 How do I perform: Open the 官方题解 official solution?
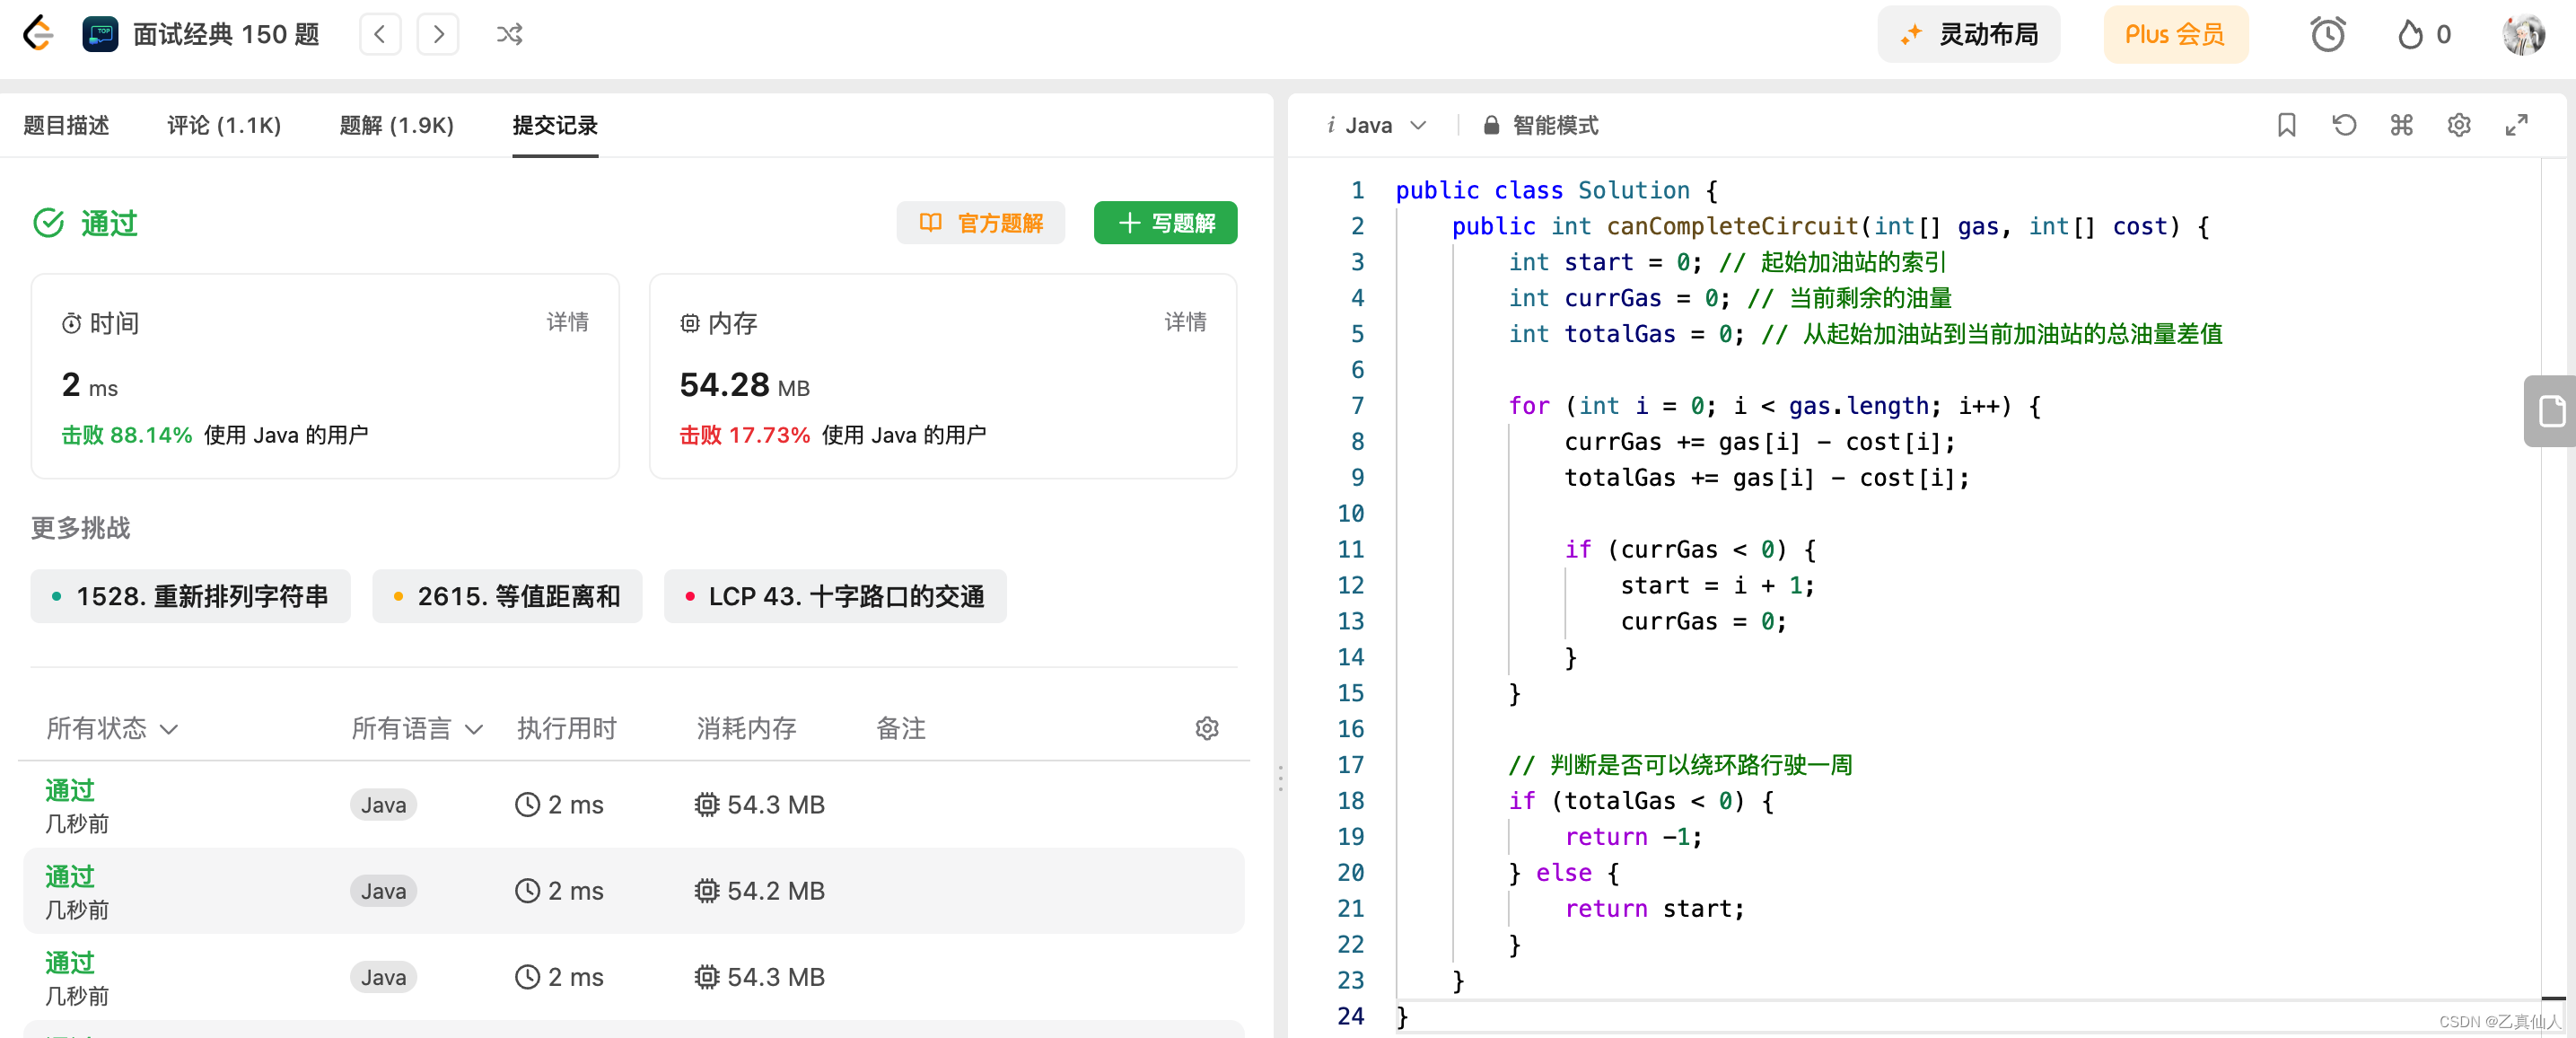980,222
